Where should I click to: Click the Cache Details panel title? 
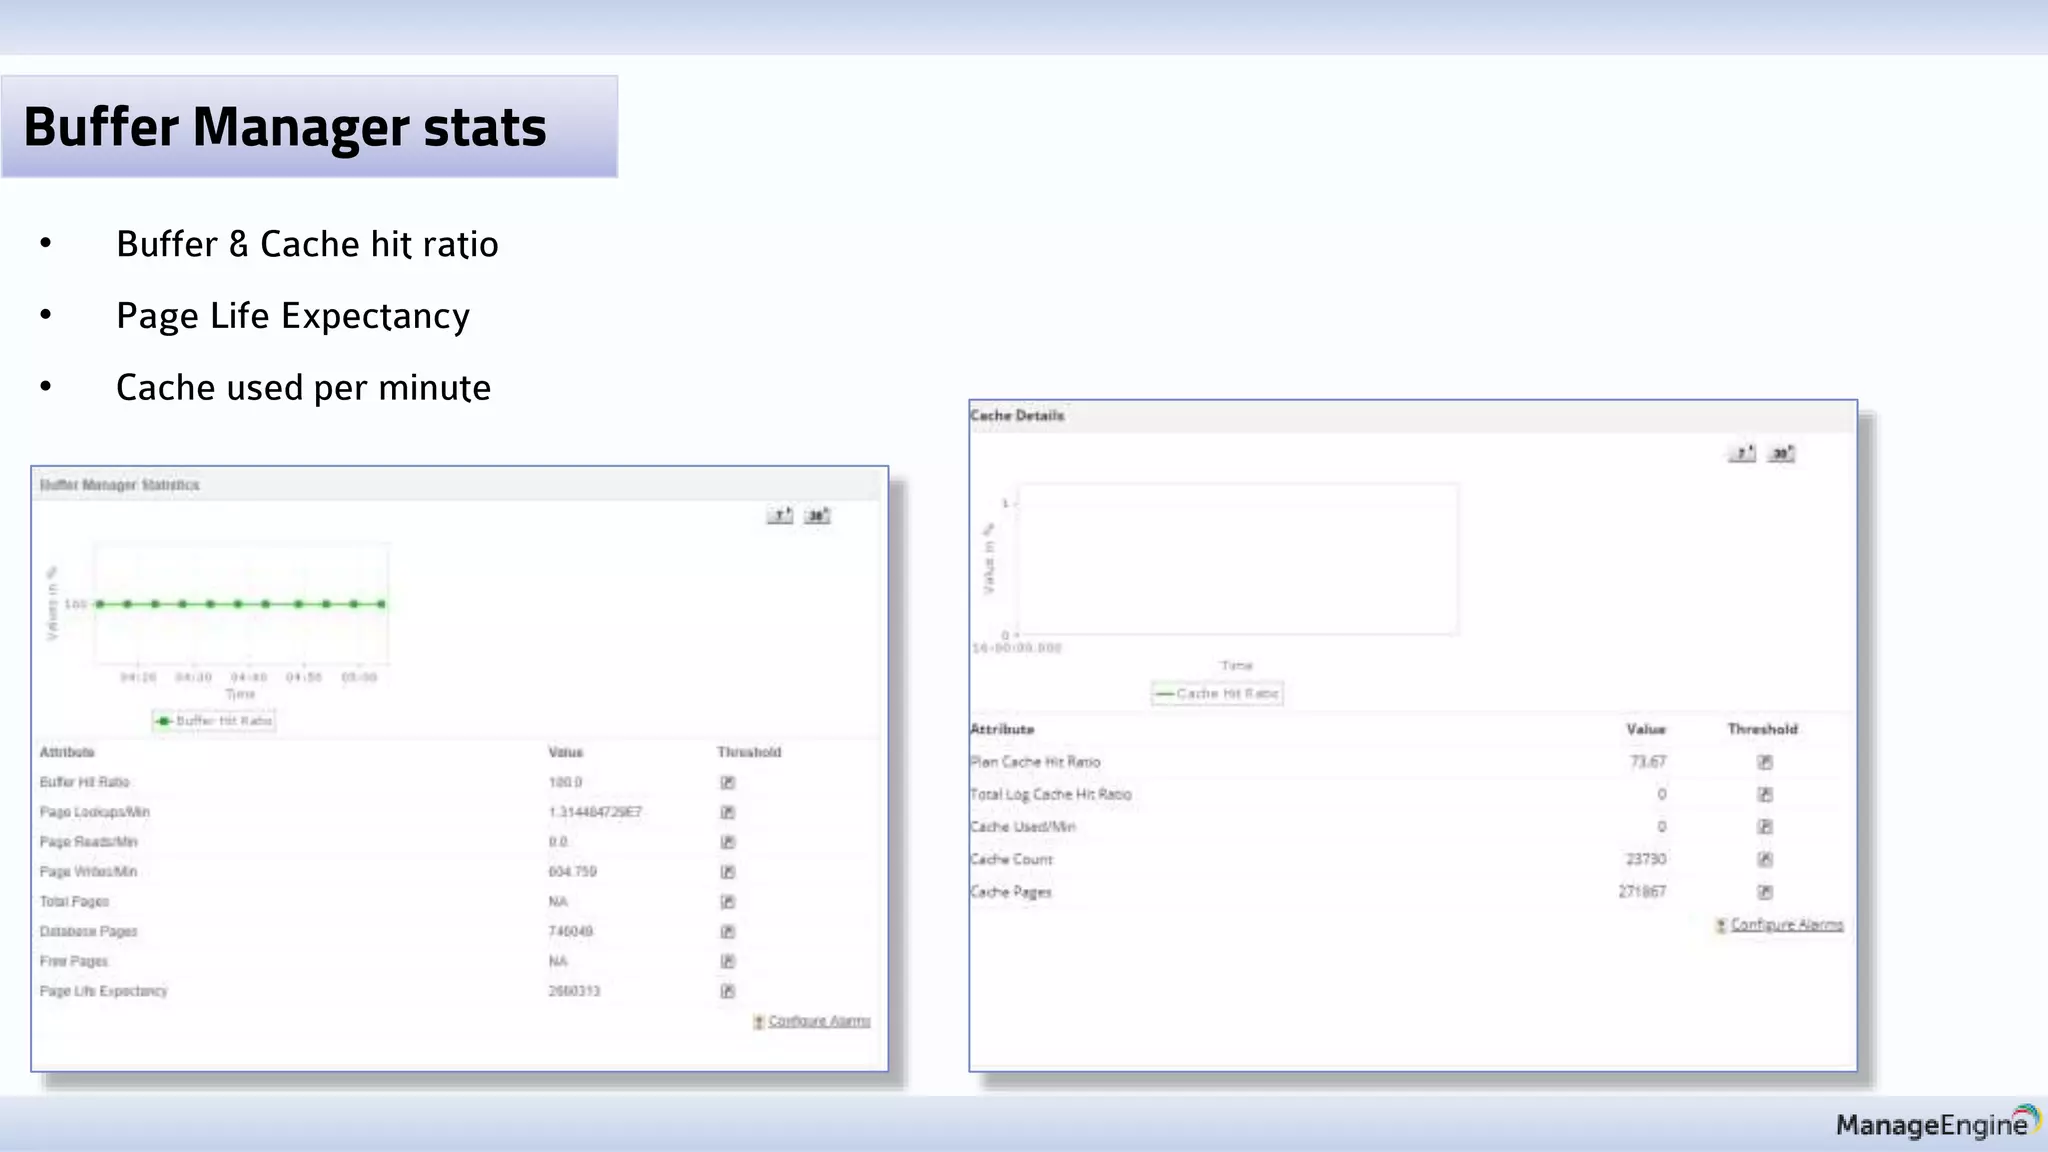coord(1017,415)
